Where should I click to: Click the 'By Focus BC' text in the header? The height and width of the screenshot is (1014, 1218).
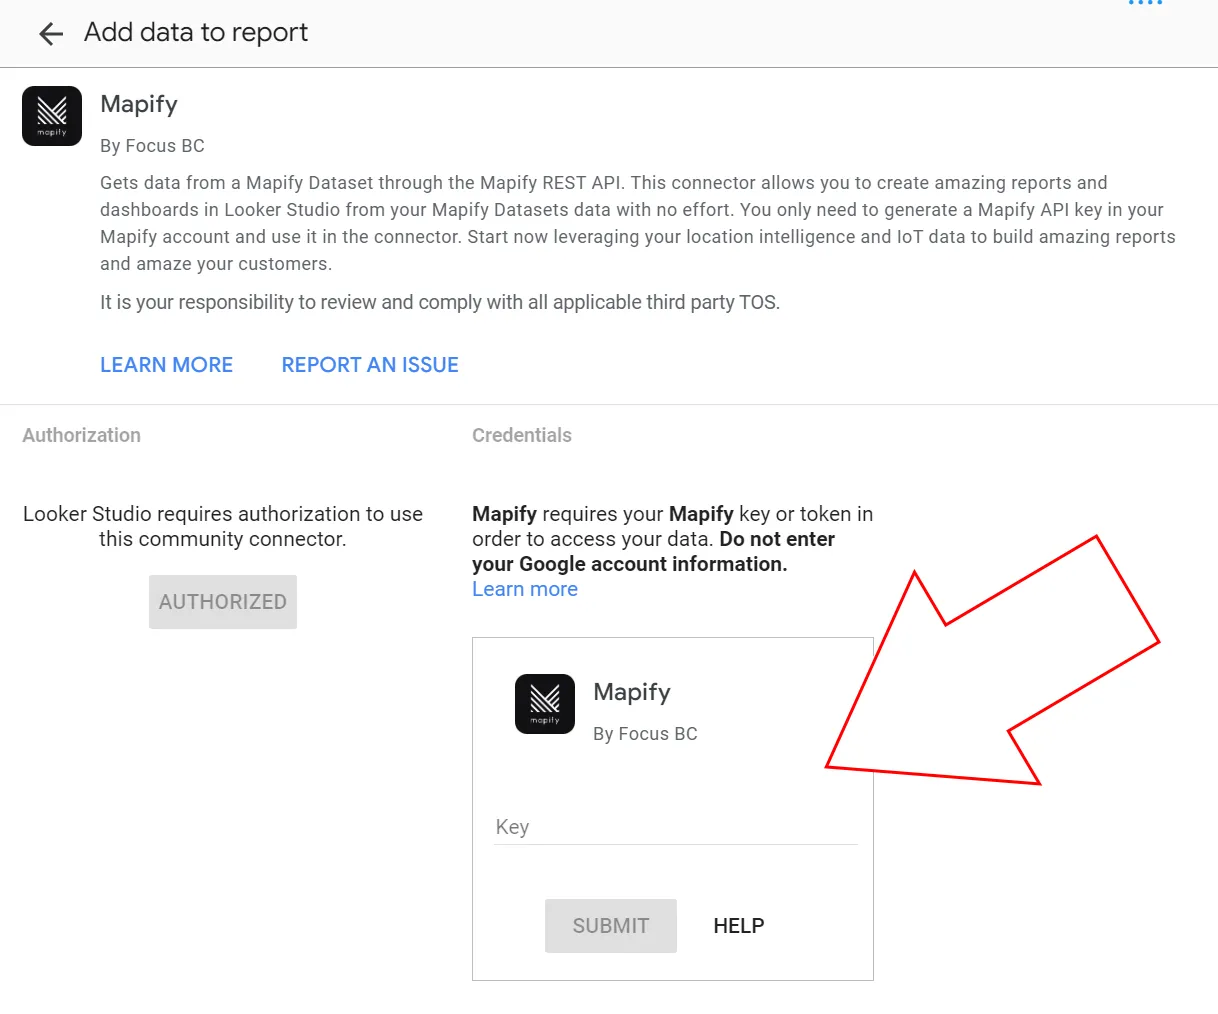click(152, 146)
